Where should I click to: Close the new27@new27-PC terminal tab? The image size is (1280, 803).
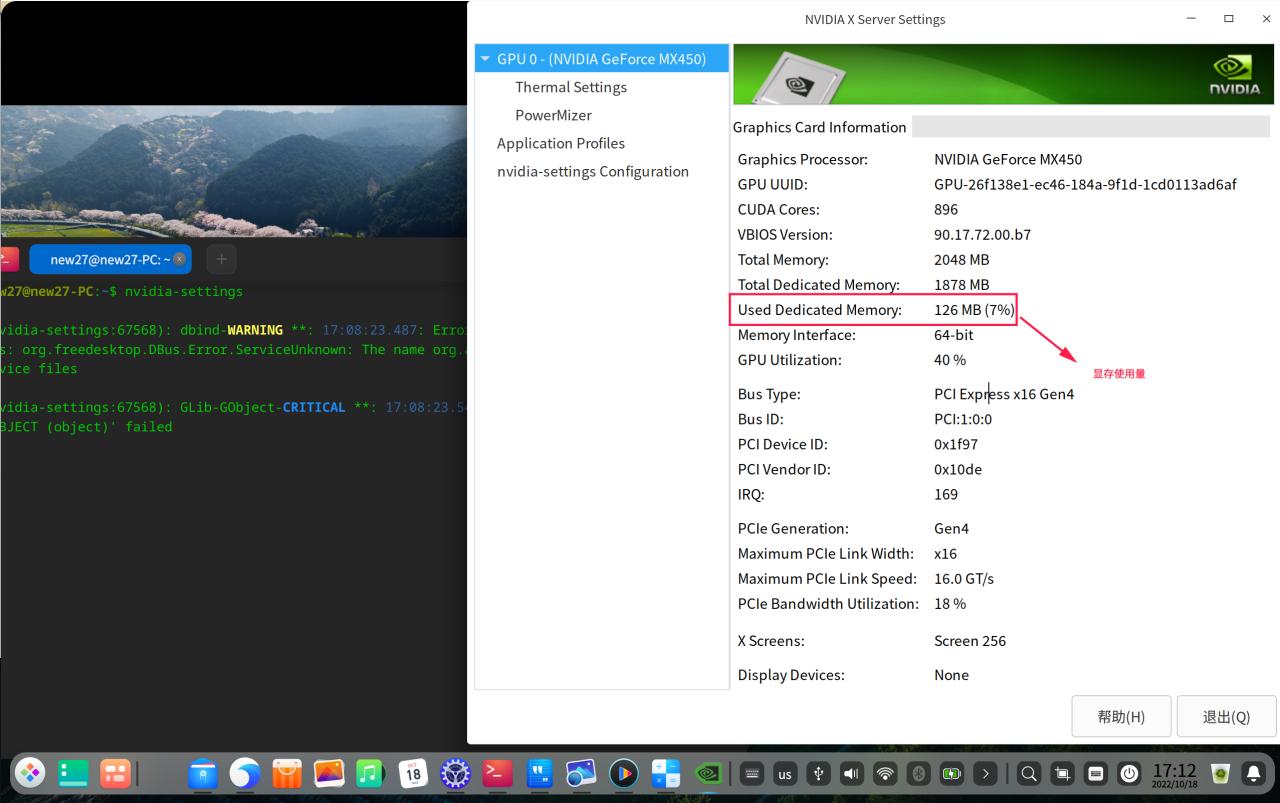tap(179, 259)
